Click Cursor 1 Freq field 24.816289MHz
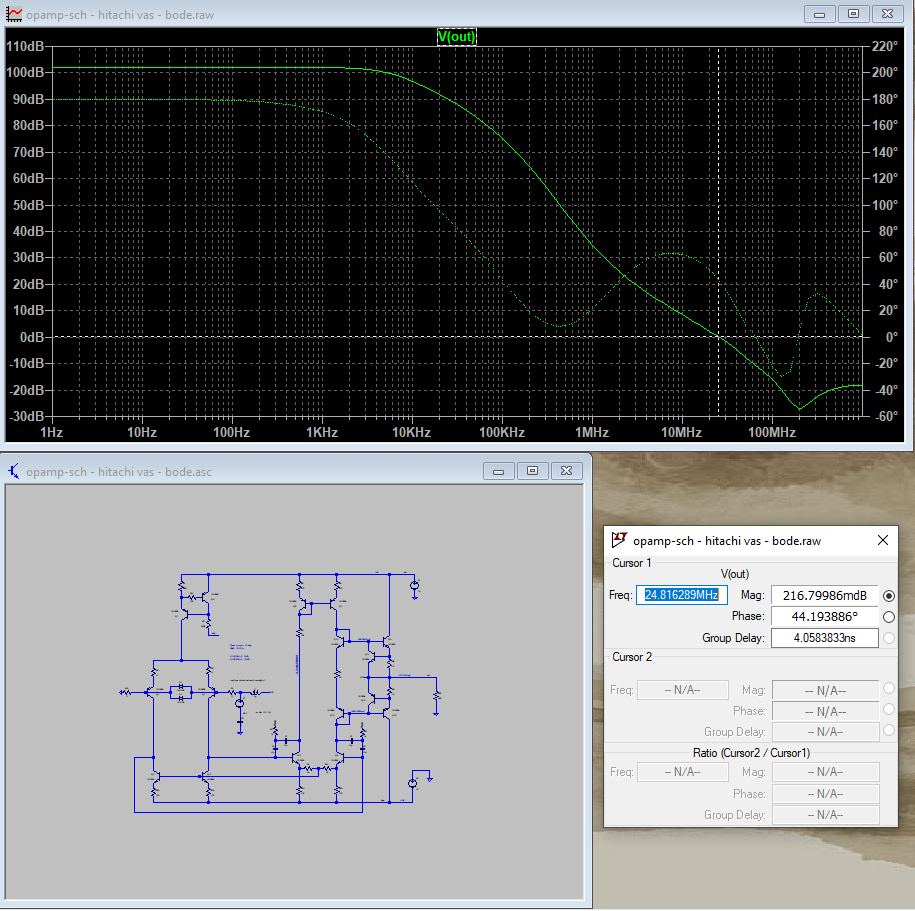The height and width of the screenshot is (911, 915). coord(682,595)
